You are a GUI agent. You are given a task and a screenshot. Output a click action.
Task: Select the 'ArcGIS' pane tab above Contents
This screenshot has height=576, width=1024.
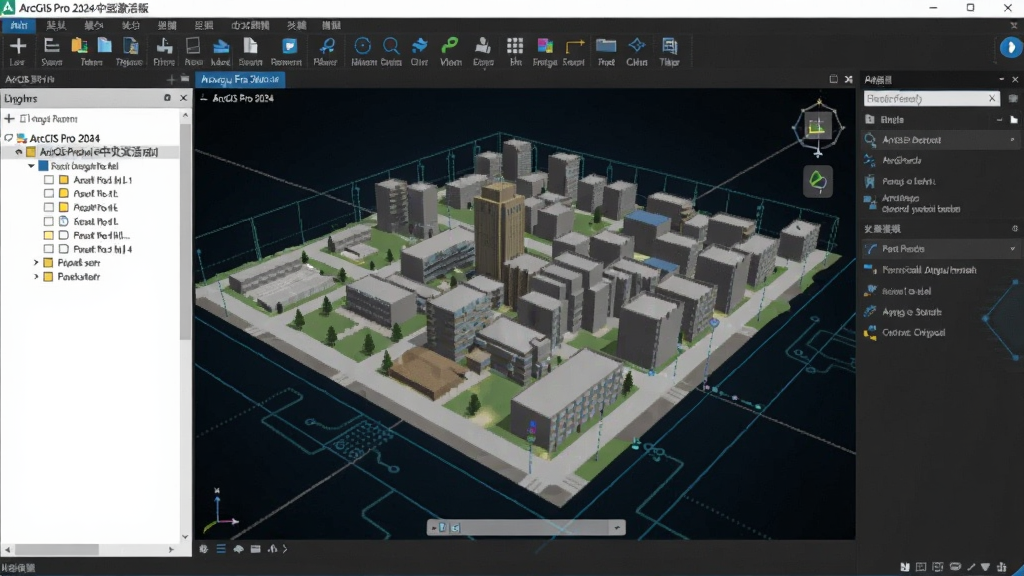pyautogui.click(x=30, y=79)
